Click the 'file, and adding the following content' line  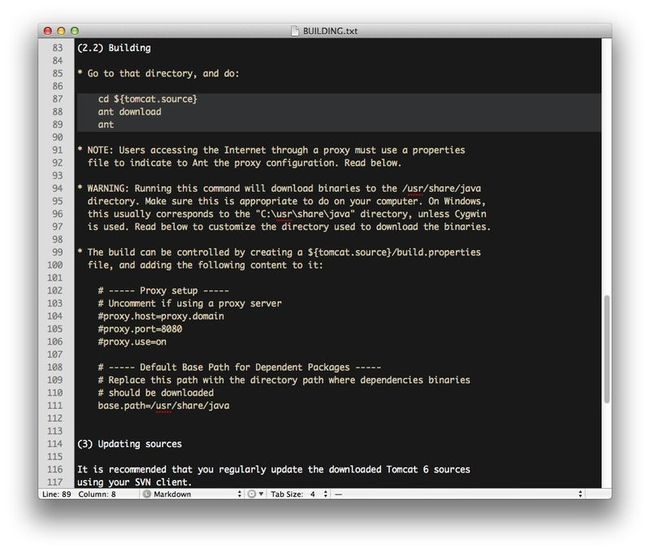(x=205, y=265)
